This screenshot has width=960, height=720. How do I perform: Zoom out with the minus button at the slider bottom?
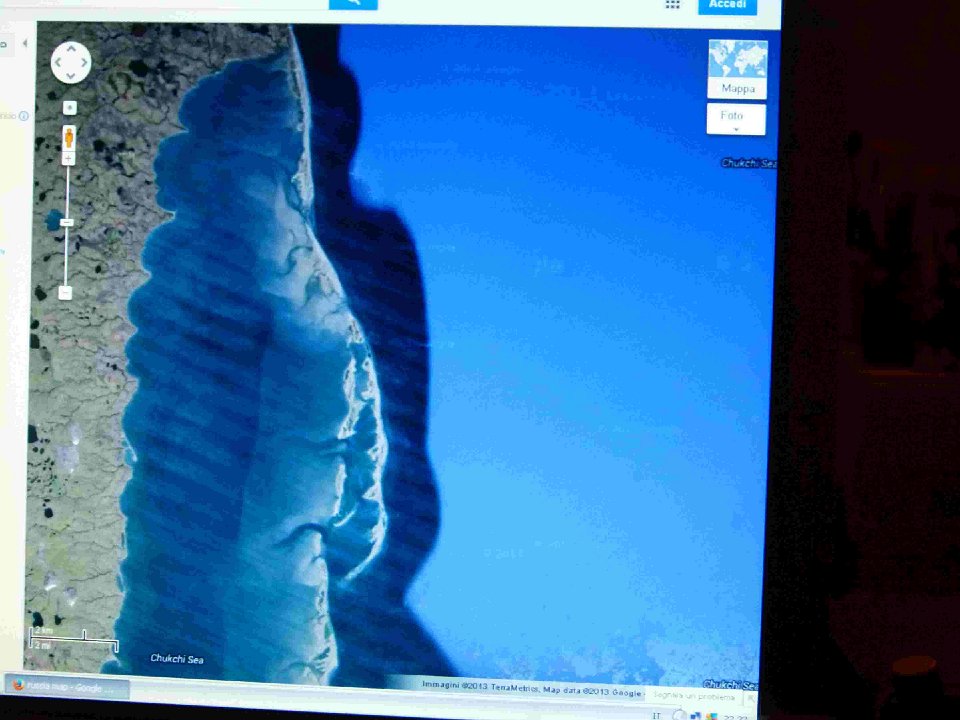66,293
